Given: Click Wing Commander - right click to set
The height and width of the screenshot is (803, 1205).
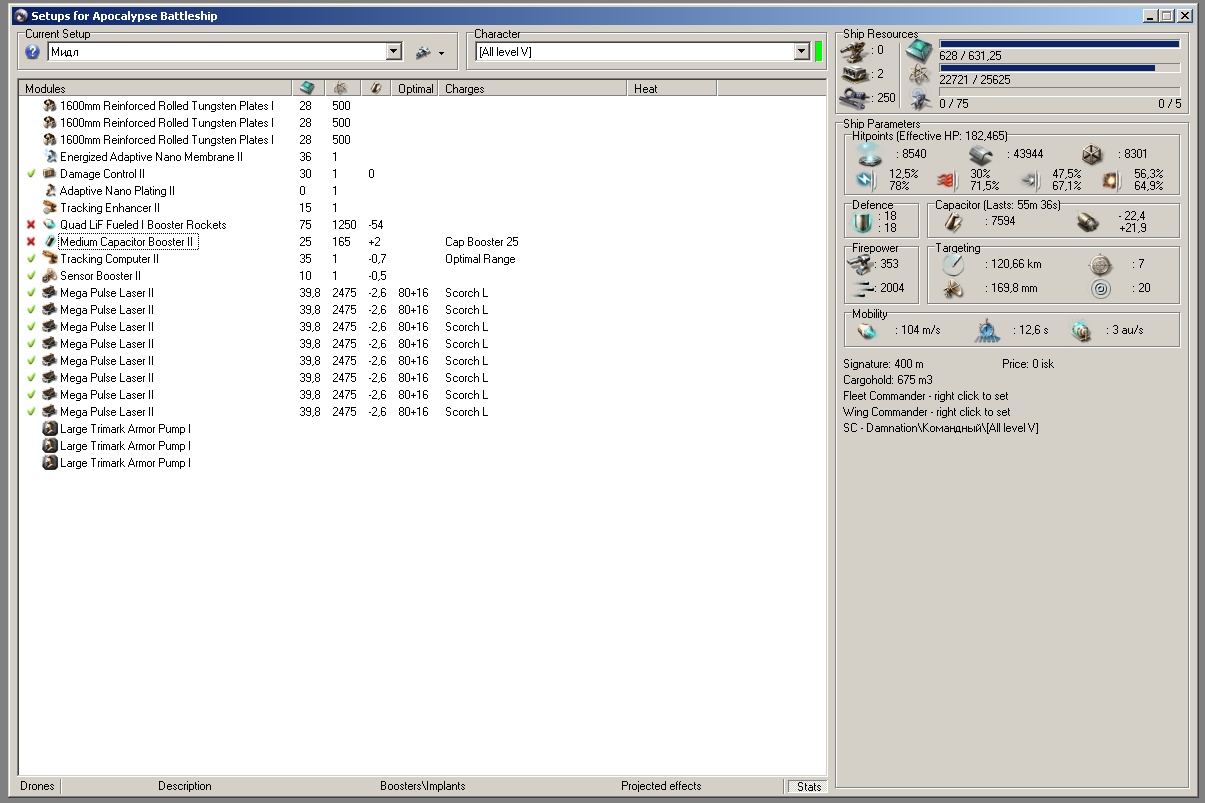Looking at the screenshot, I should pyautogui.click(x=926, y=412).
